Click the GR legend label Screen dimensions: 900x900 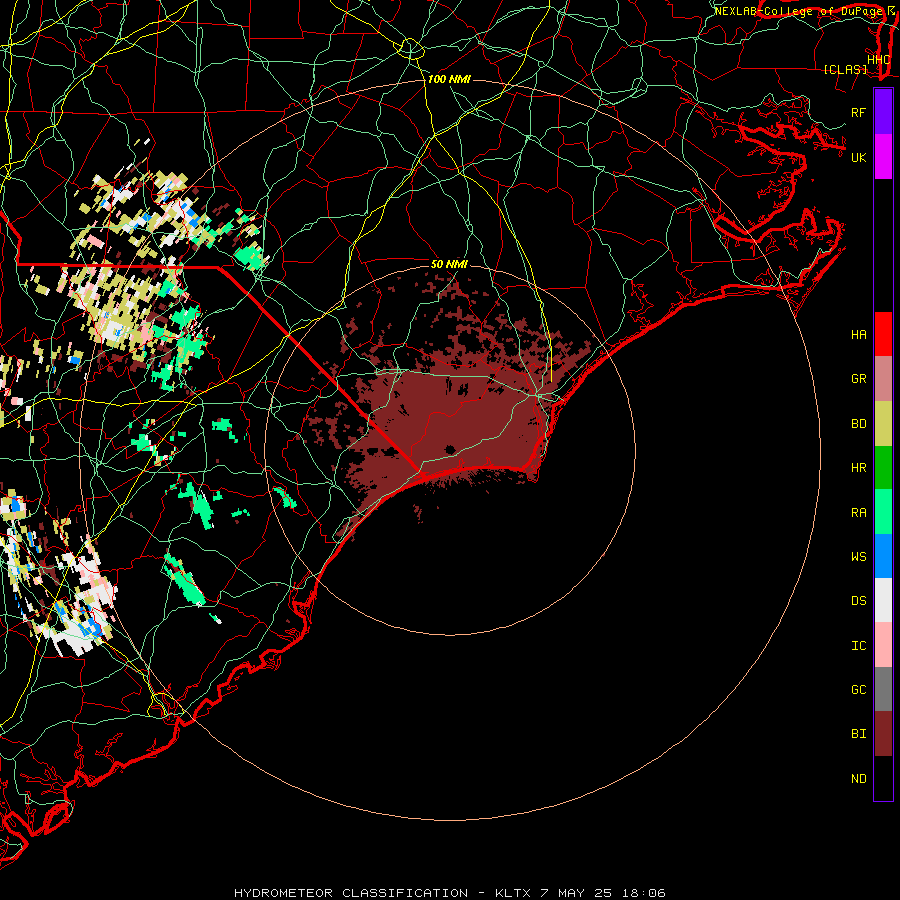(x=858, y=379)
